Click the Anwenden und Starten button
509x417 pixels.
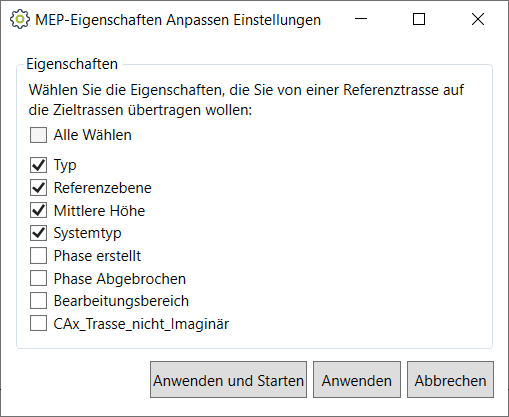228,380
